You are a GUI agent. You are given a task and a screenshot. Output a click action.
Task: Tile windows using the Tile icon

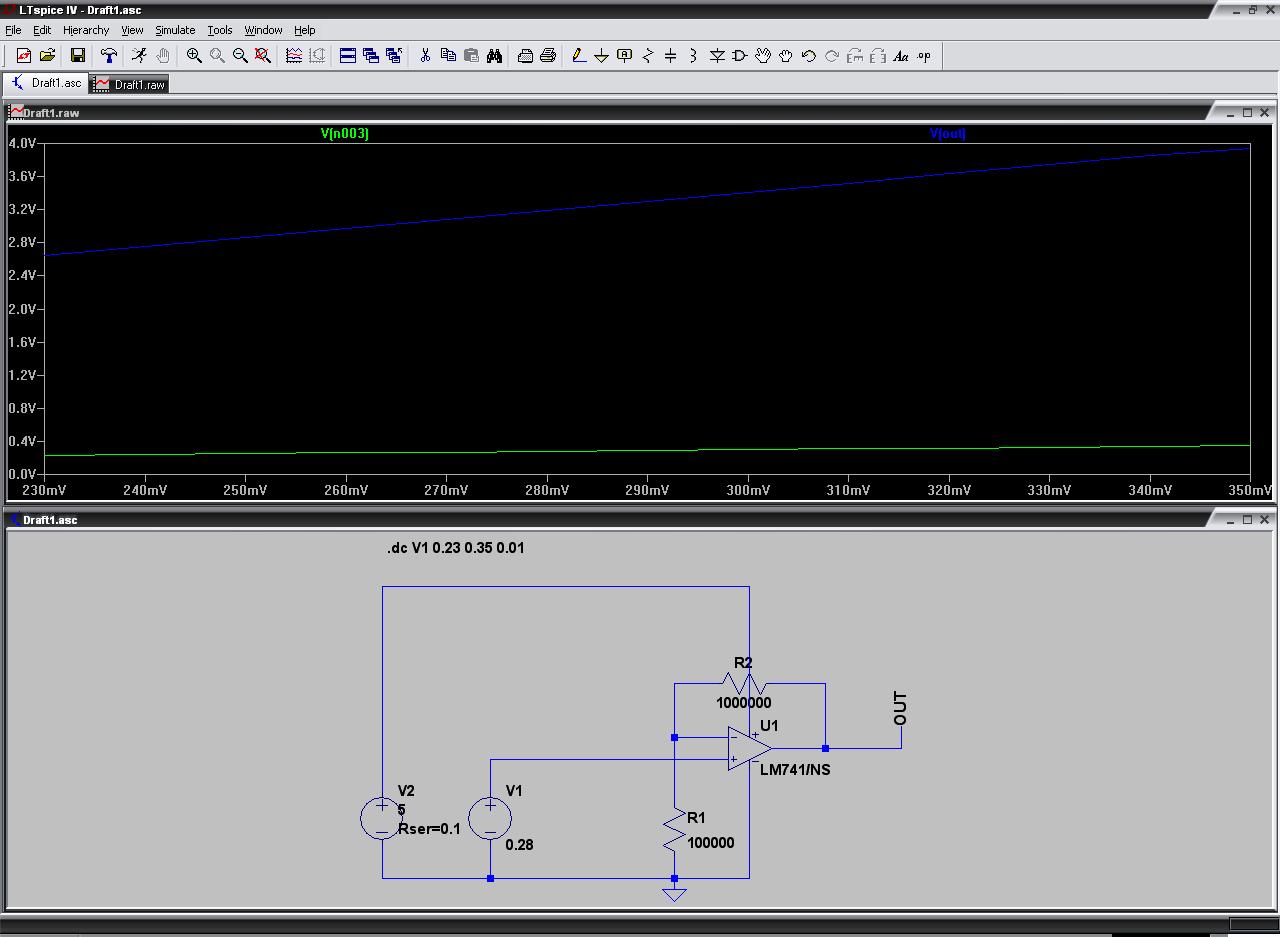(348, 56)
